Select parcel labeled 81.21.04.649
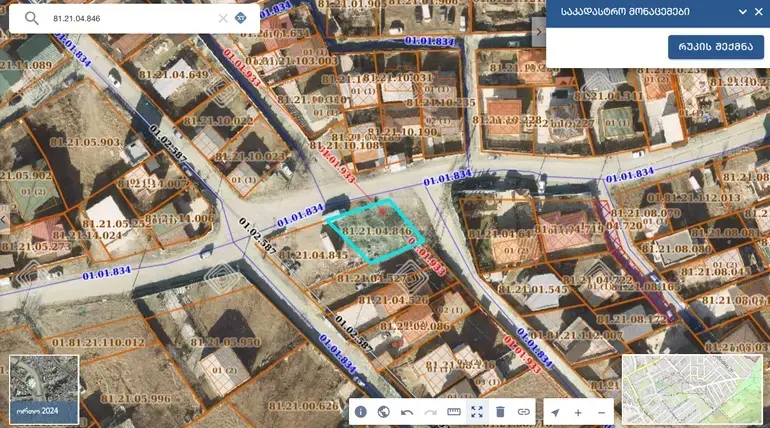Viewport: 770px width, 428px height. 173,75
